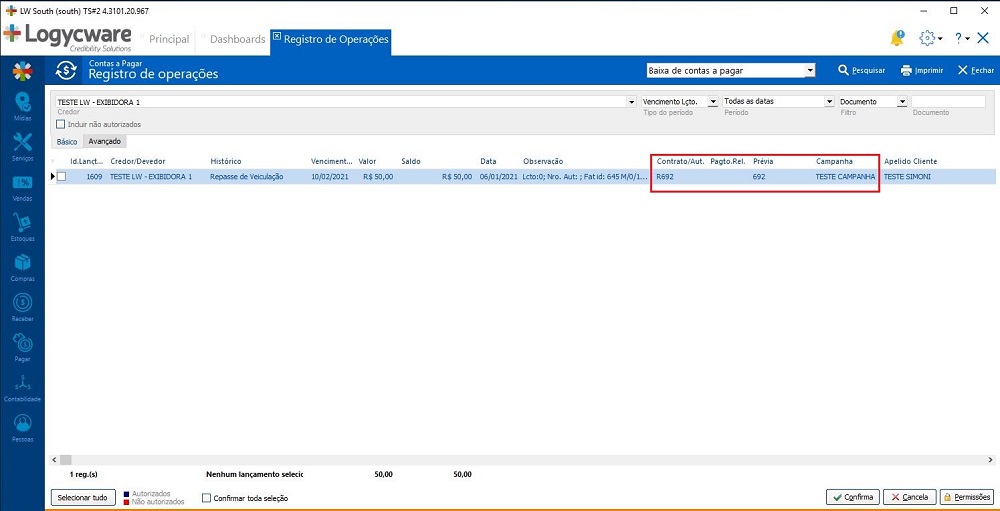Click the scrollbar right arrow
This screenshot has width=1000, height=511.
click(990, 460)
